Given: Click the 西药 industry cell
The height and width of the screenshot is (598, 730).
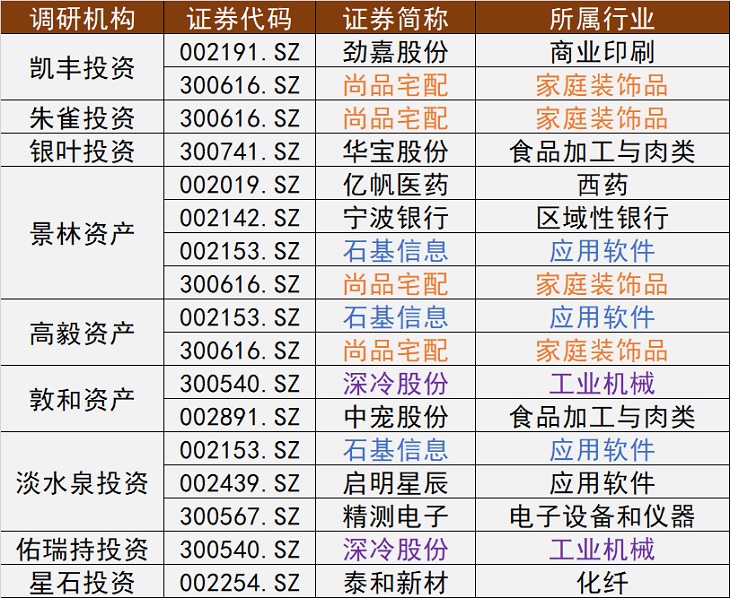Looking at the screenshot, I should point(602,183).
